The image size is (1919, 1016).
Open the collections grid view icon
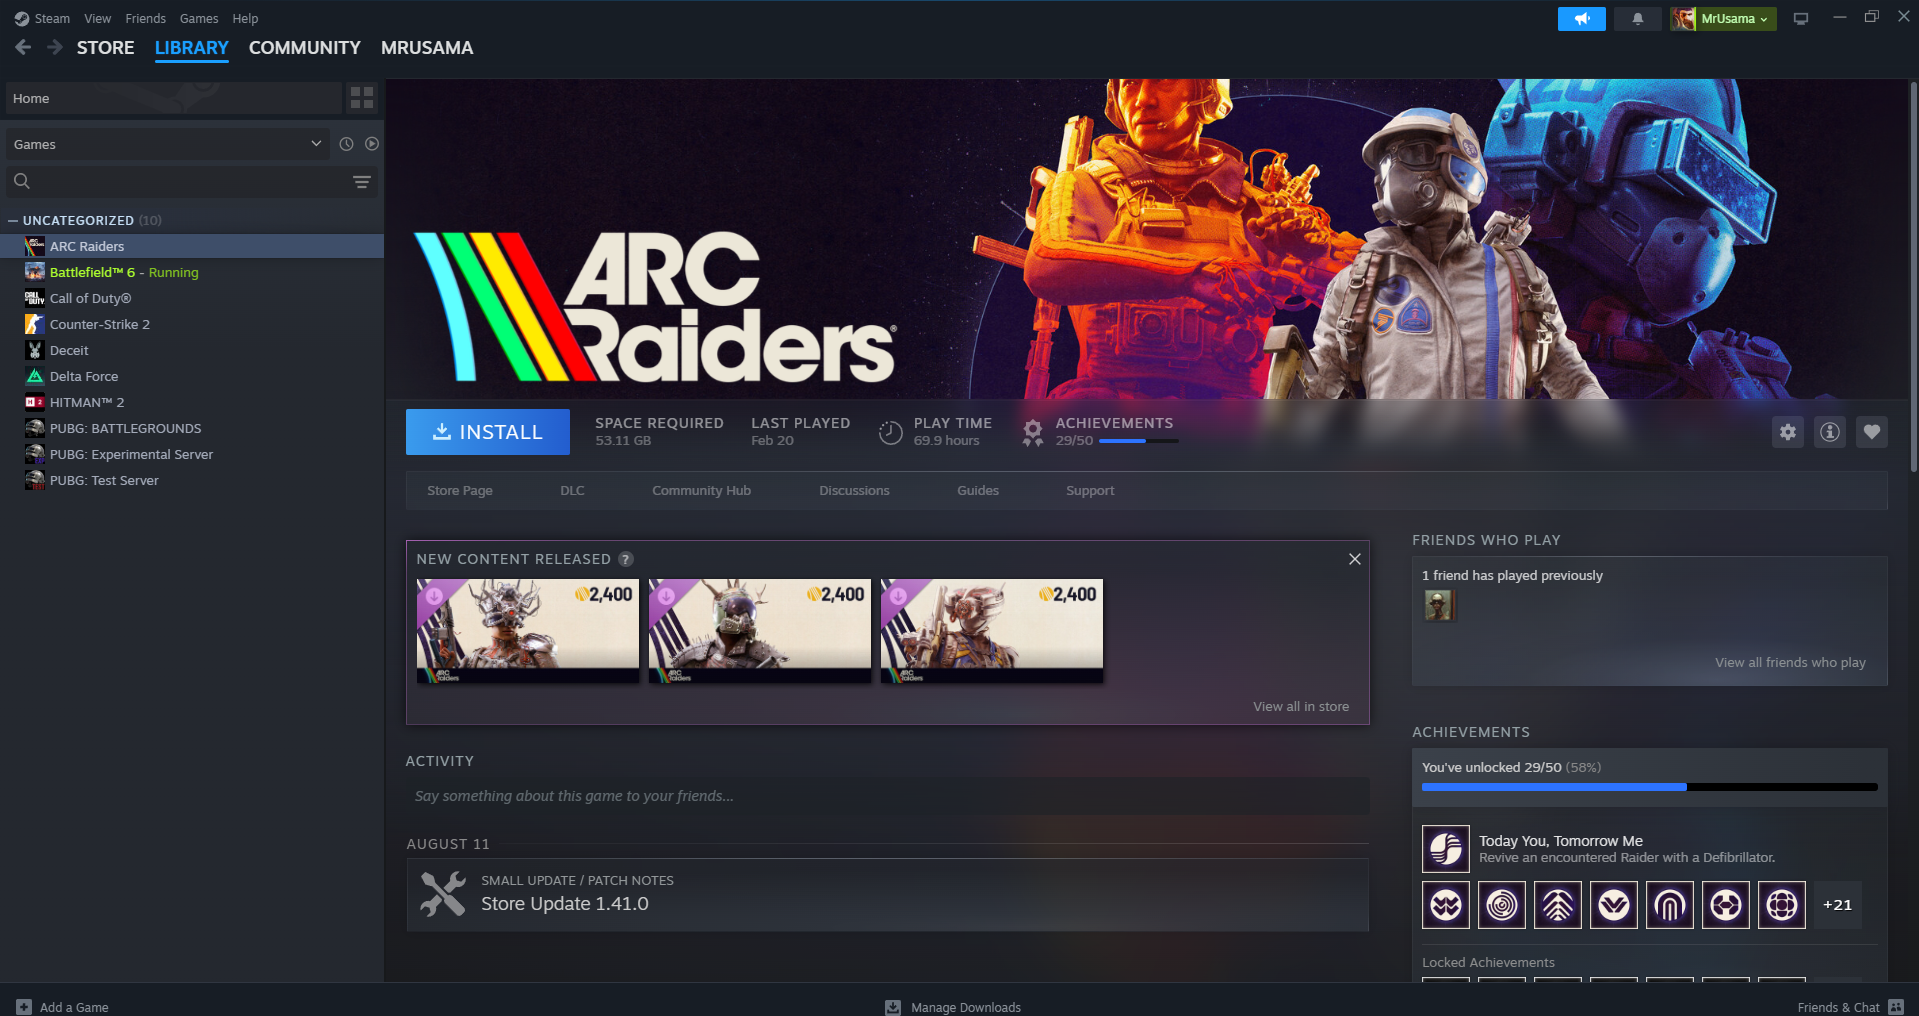coord(362,97)
